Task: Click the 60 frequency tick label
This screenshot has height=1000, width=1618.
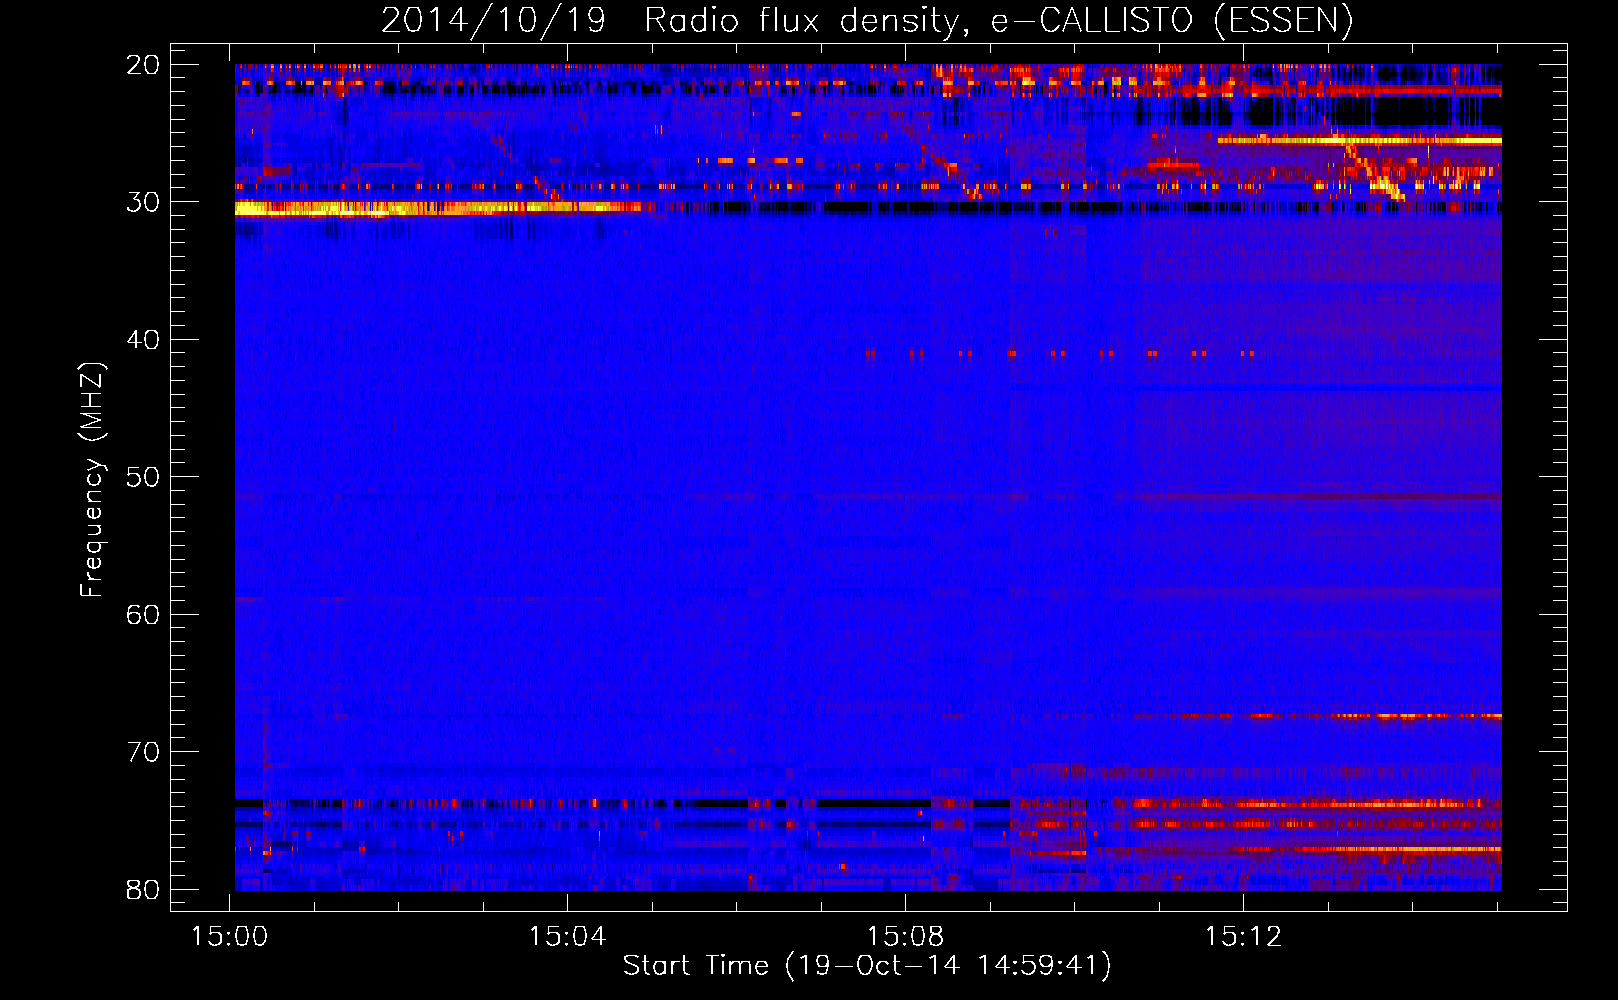Action: 143,614
